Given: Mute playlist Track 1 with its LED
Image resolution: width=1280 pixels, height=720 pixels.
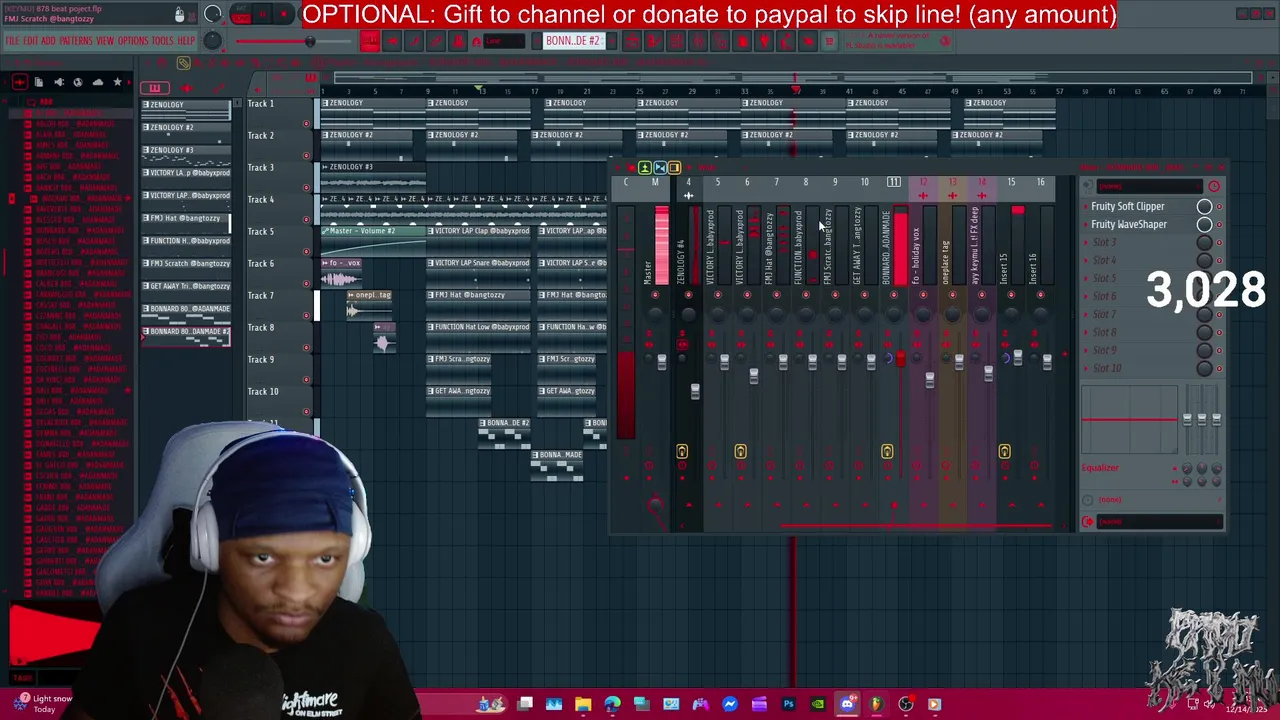Looking at the screenshot, I should [306, 123].
